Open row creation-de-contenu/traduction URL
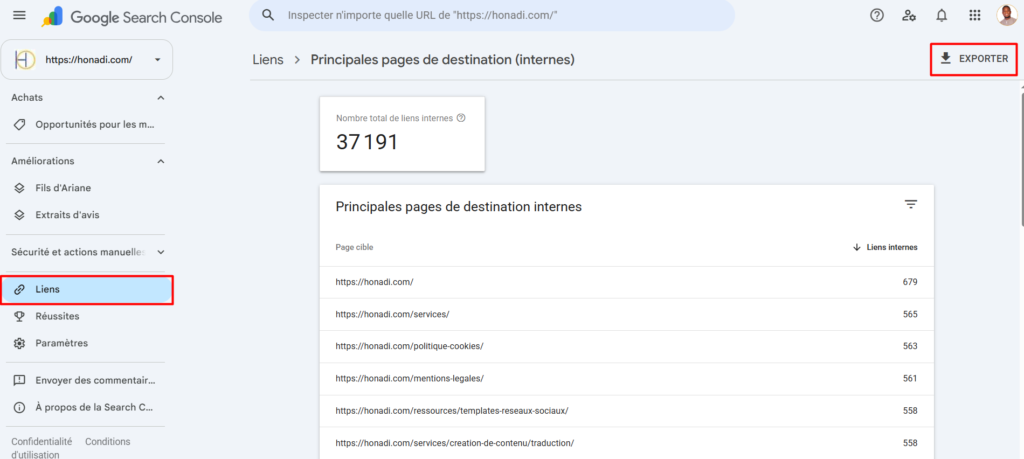1024x459 pixels. [626, 443]
